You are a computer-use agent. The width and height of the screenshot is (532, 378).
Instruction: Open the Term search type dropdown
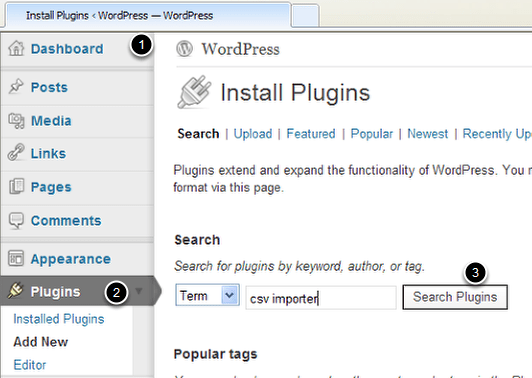[207, 295]
